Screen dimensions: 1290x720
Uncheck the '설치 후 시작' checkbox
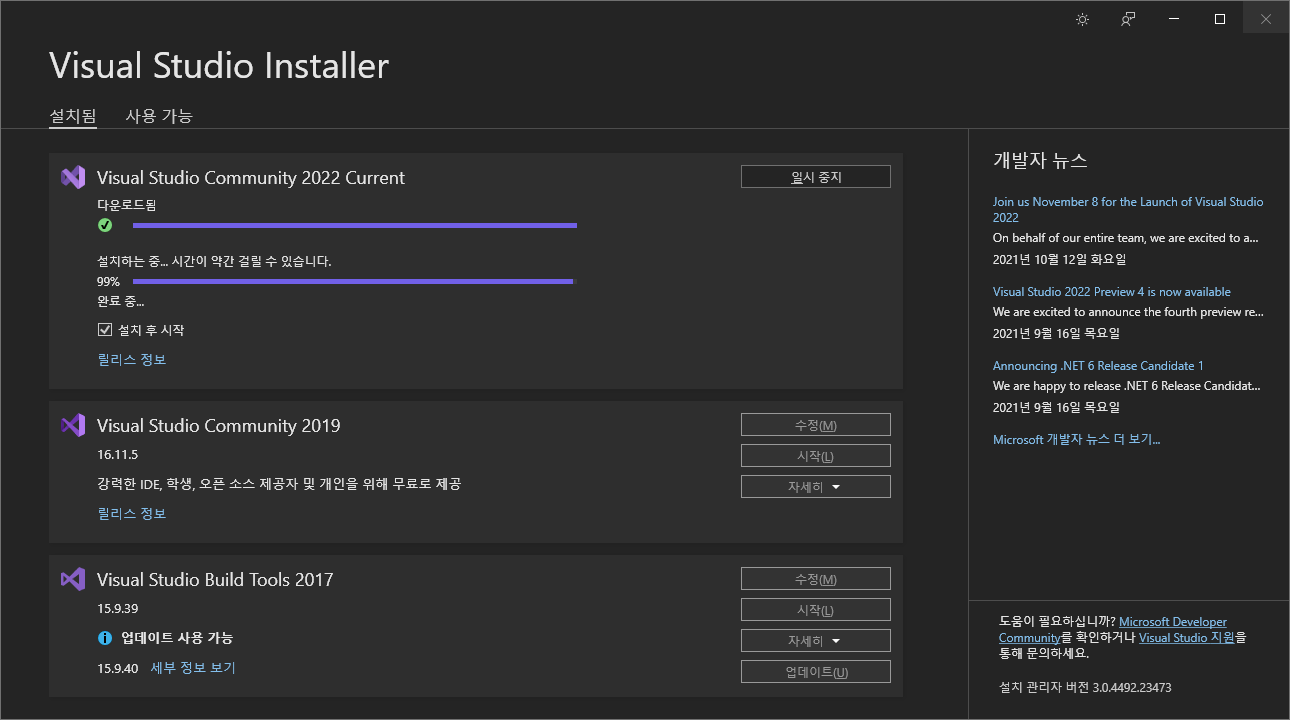click(105, 330)
